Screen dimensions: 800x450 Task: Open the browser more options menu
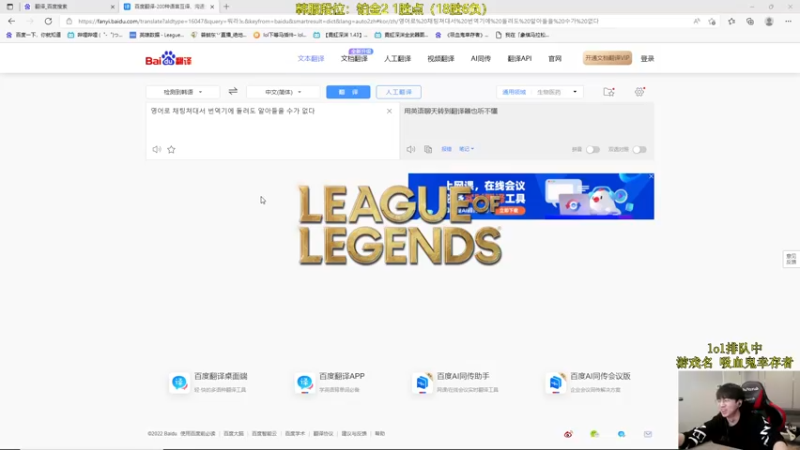tap(788, 21)
